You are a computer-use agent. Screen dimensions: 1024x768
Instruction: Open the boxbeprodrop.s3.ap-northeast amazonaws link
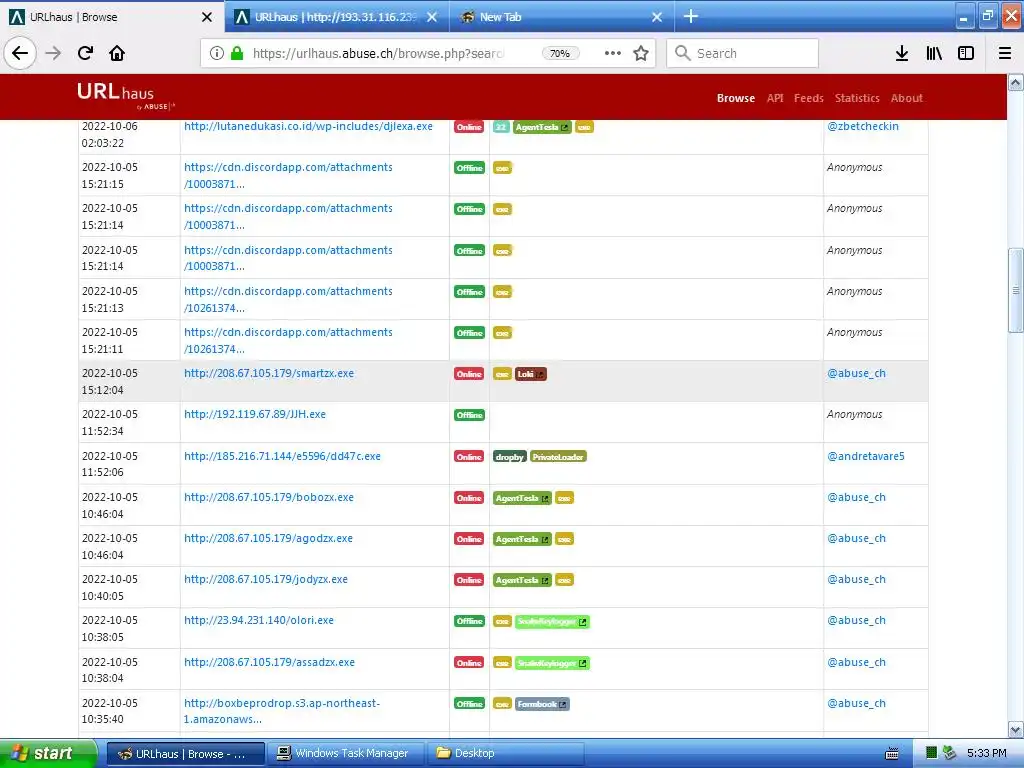[x=281, y=711]
